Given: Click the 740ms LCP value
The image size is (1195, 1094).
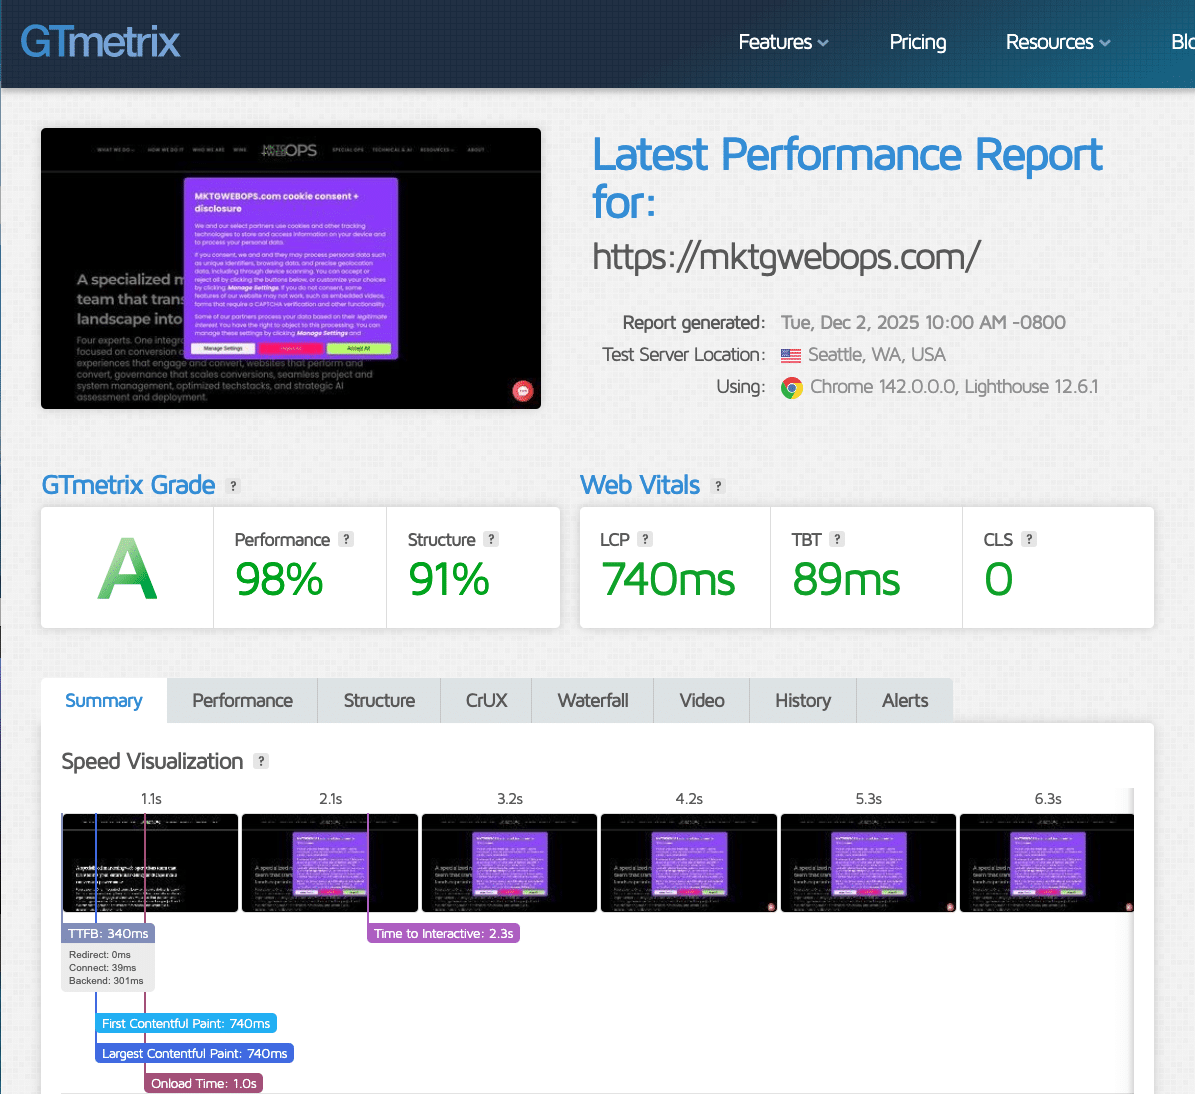Looking at the screenshot, I should 668,579.
